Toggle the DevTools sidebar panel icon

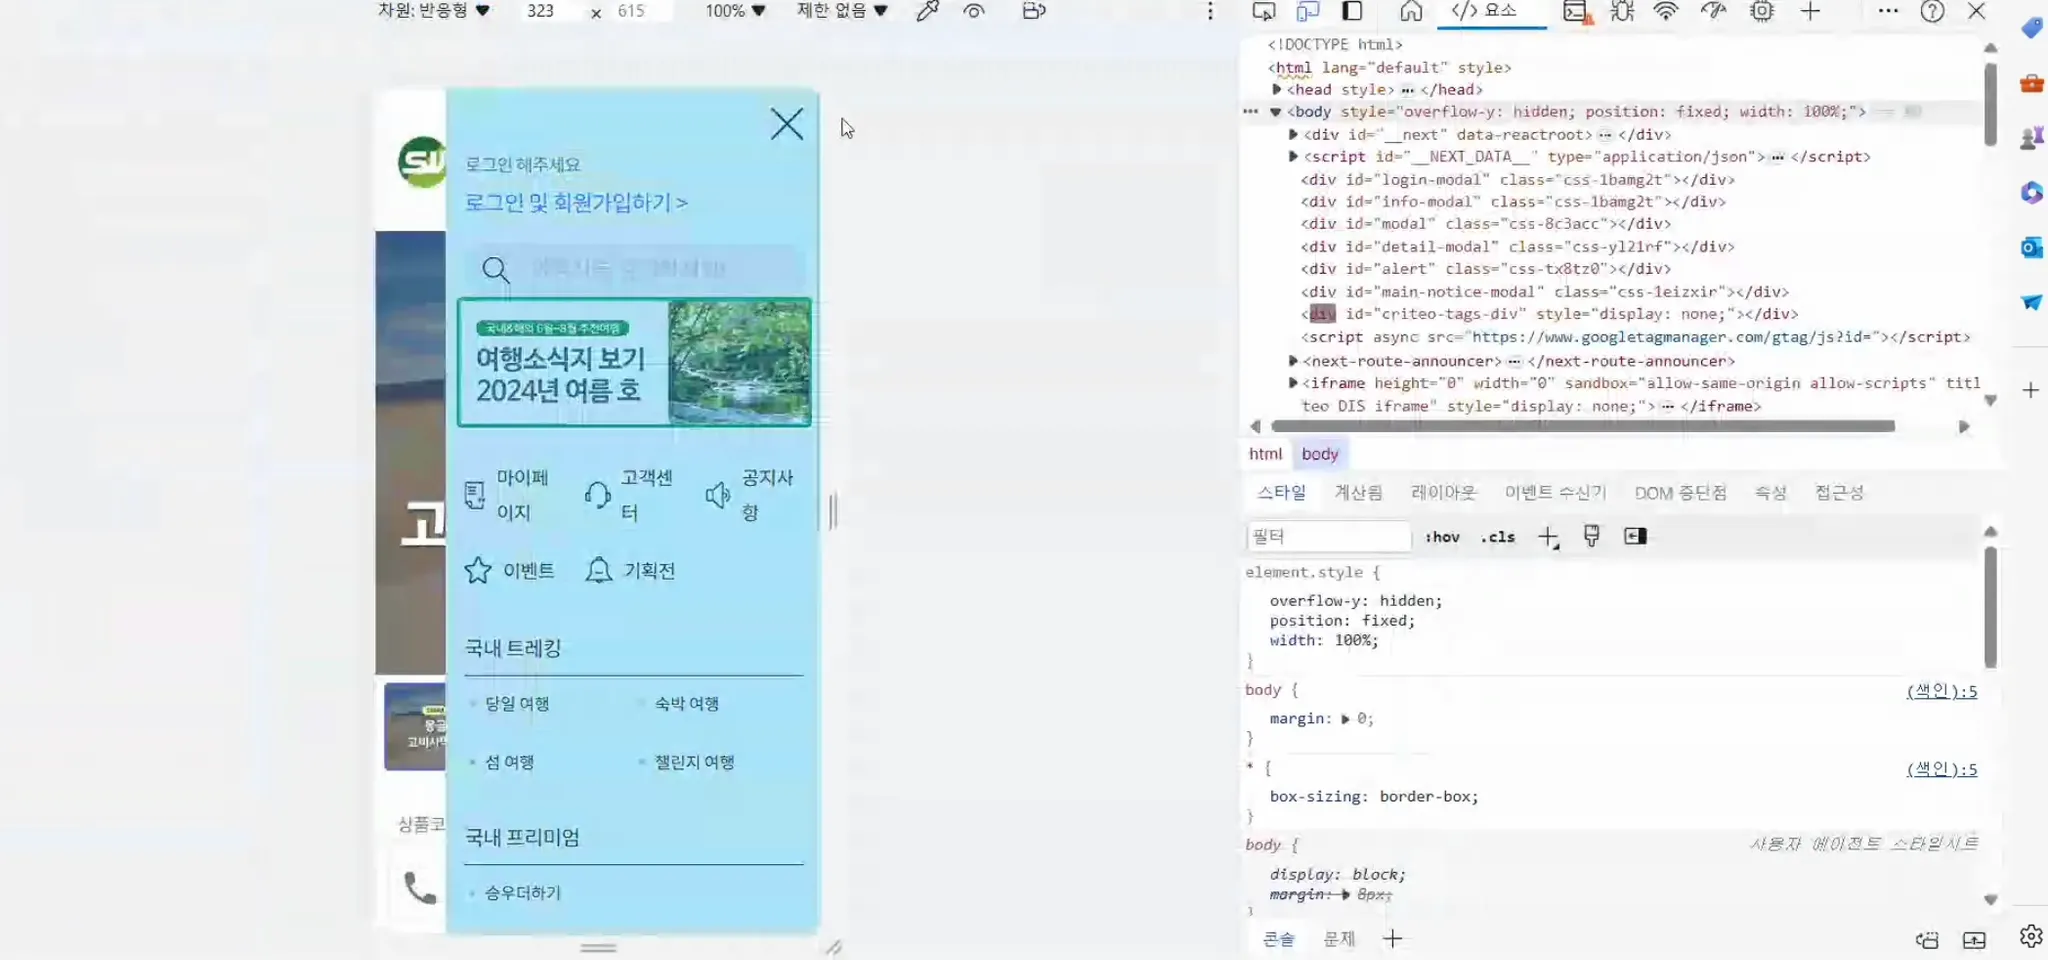1352,11
